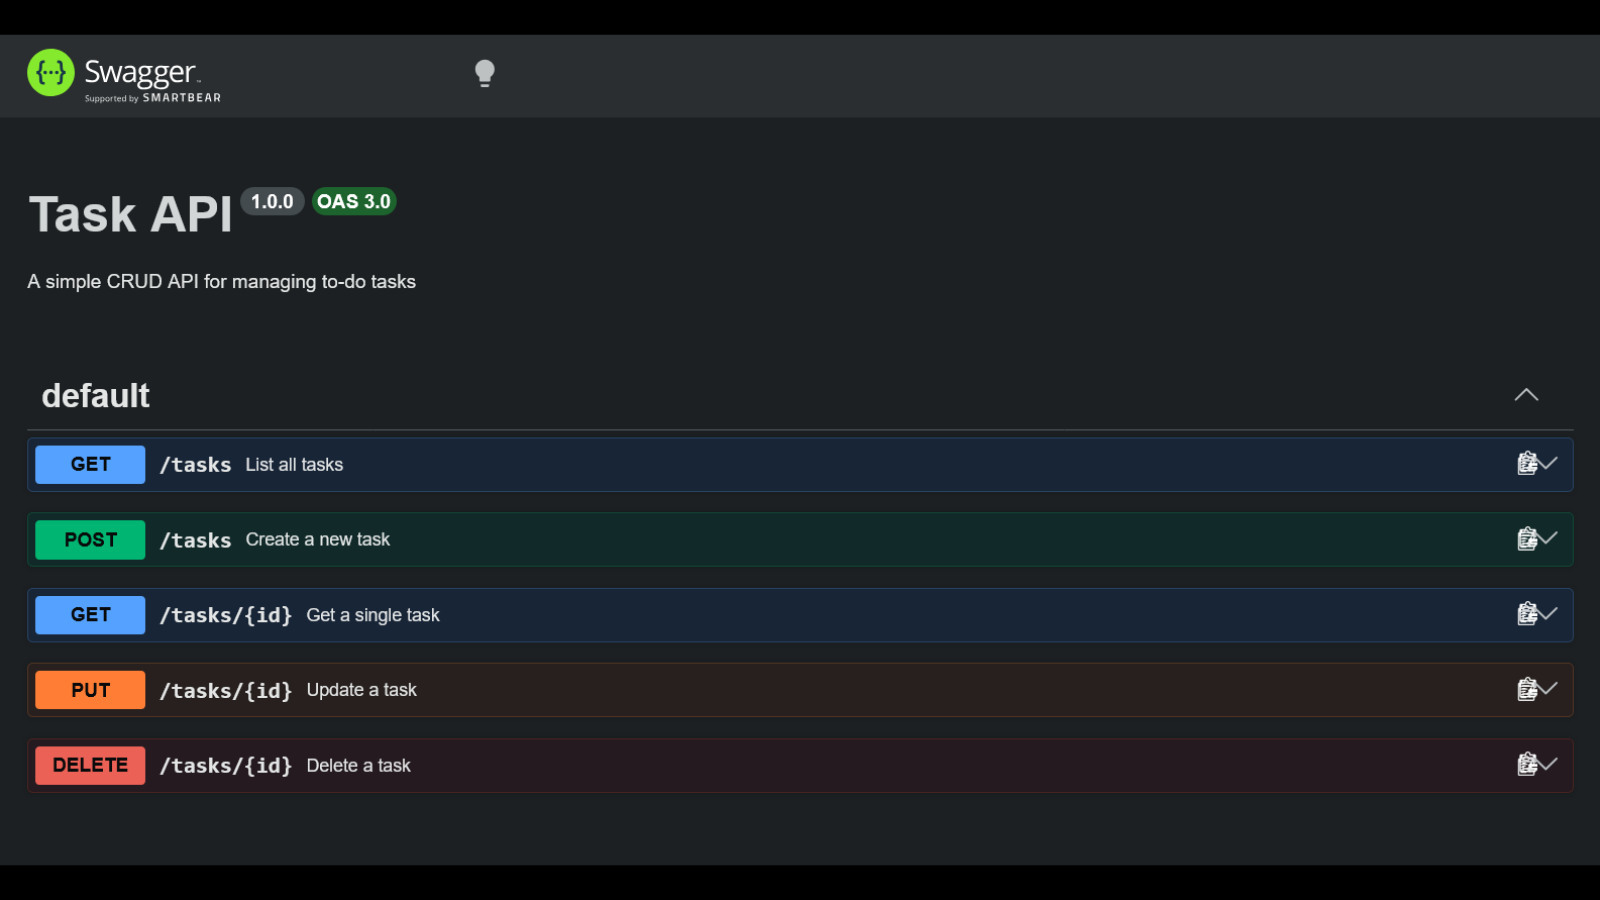Copy path icon in DELETE /tasks/{id} row
The height and width of the screenshot is (900, 1600).
(1527, 765)
